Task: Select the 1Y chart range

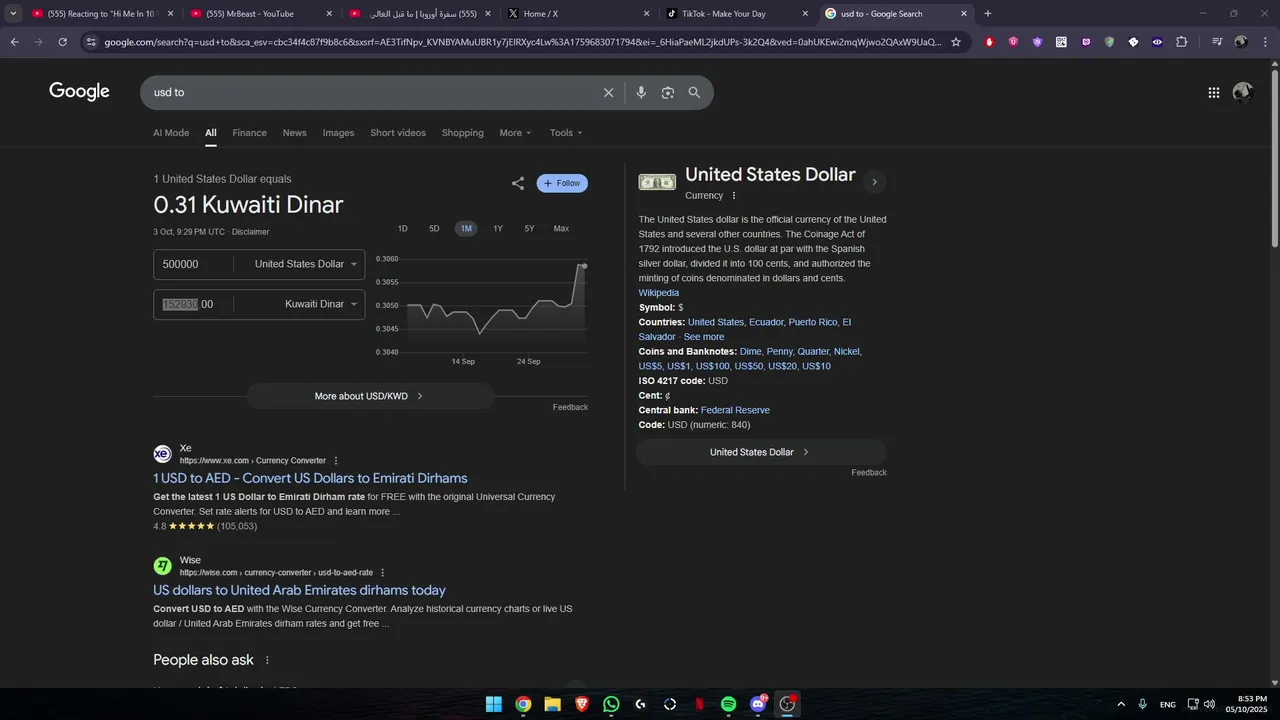Action: 498,229
